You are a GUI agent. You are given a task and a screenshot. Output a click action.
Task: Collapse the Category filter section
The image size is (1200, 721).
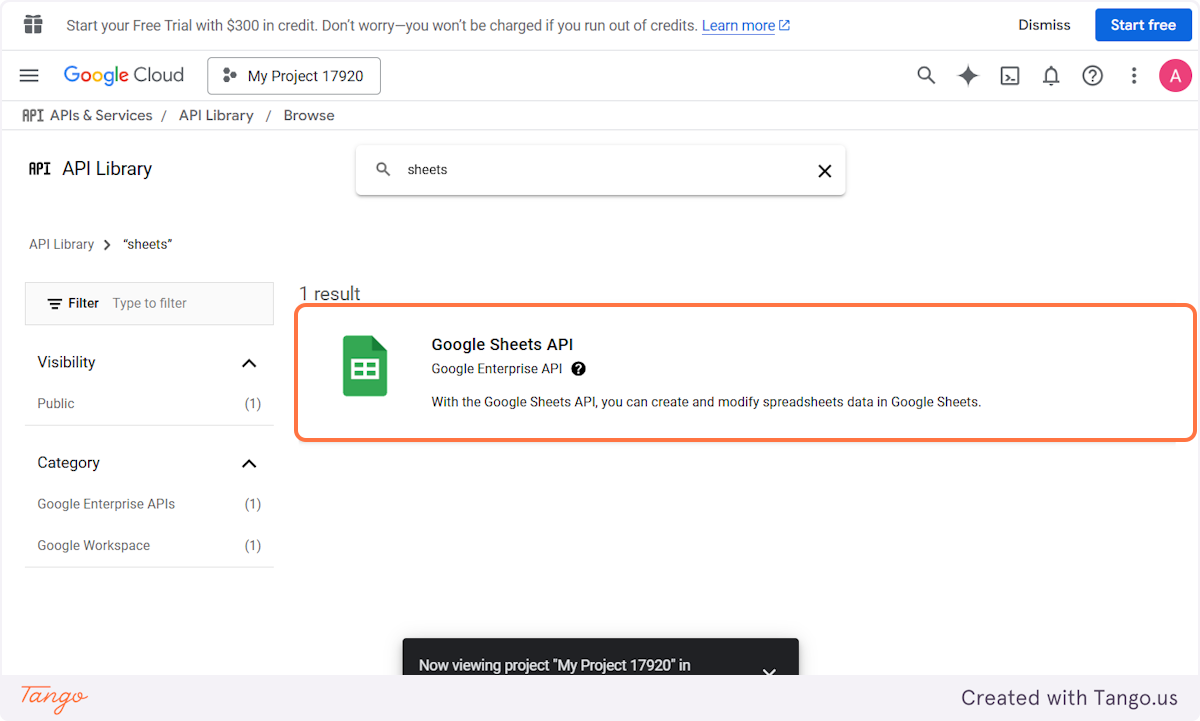[x=249, y=463]
